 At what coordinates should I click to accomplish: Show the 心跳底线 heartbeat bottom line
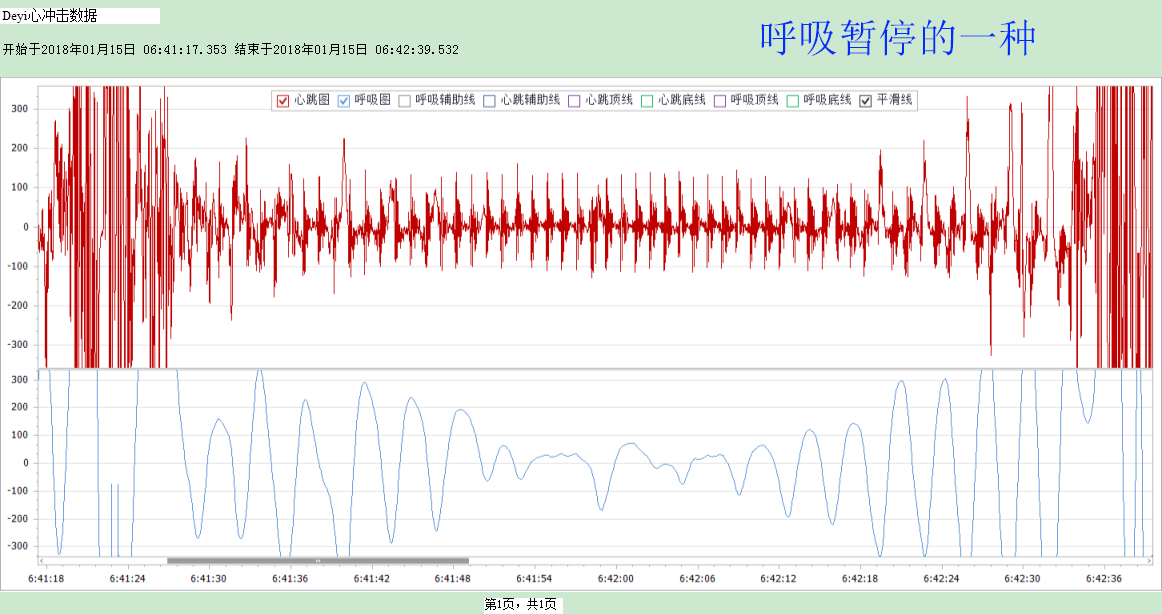647,100
